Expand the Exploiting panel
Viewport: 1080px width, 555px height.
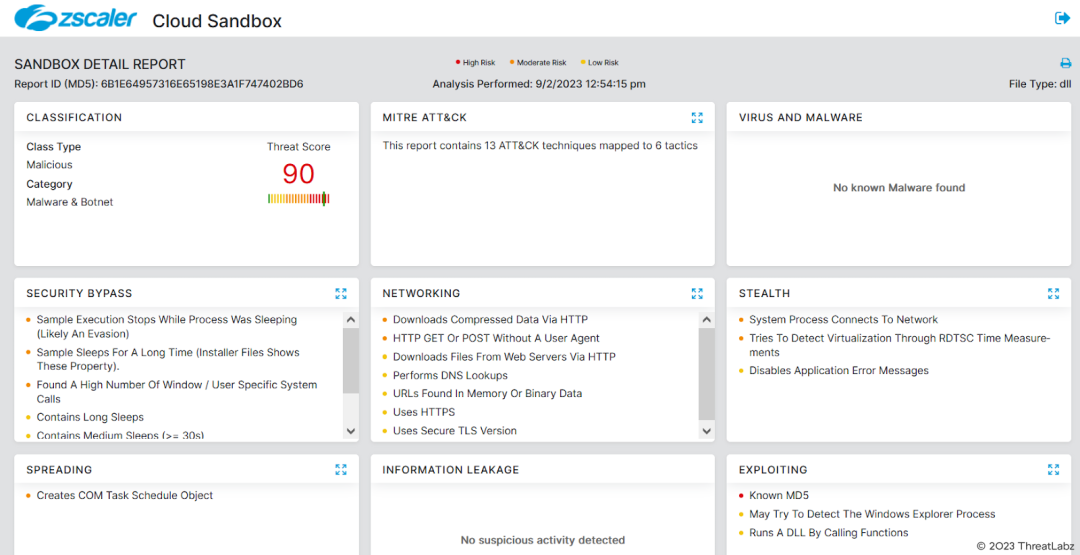(1053, 470)
